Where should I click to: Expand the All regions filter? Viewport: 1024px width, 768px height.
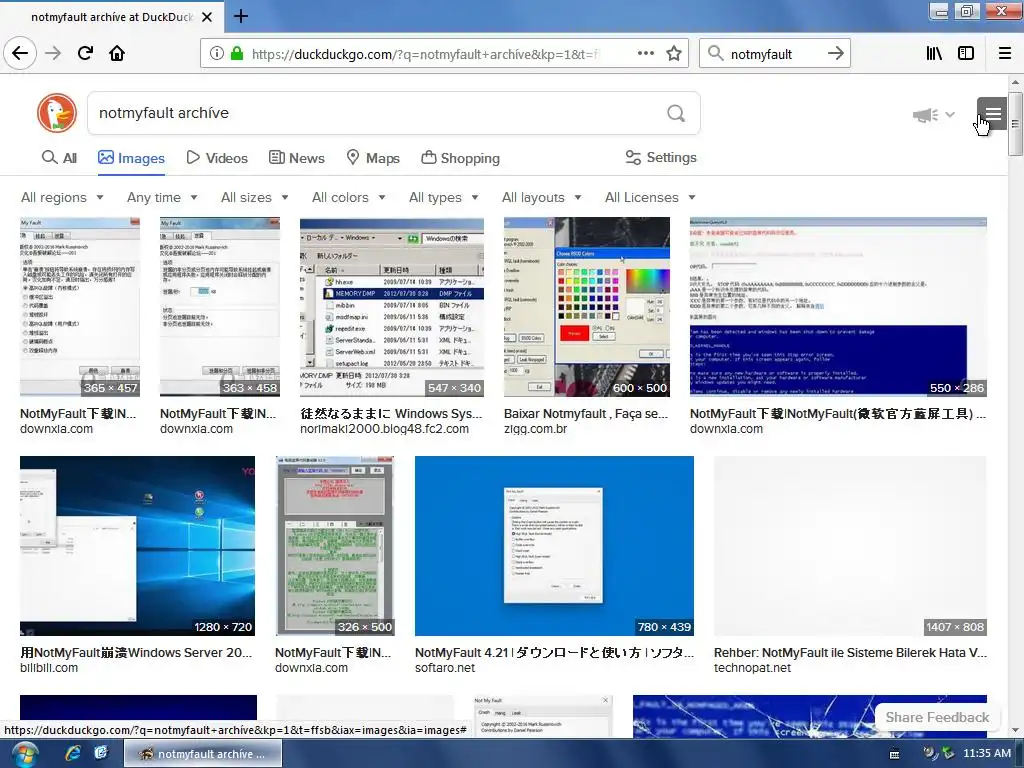click(x=62, y=197)
